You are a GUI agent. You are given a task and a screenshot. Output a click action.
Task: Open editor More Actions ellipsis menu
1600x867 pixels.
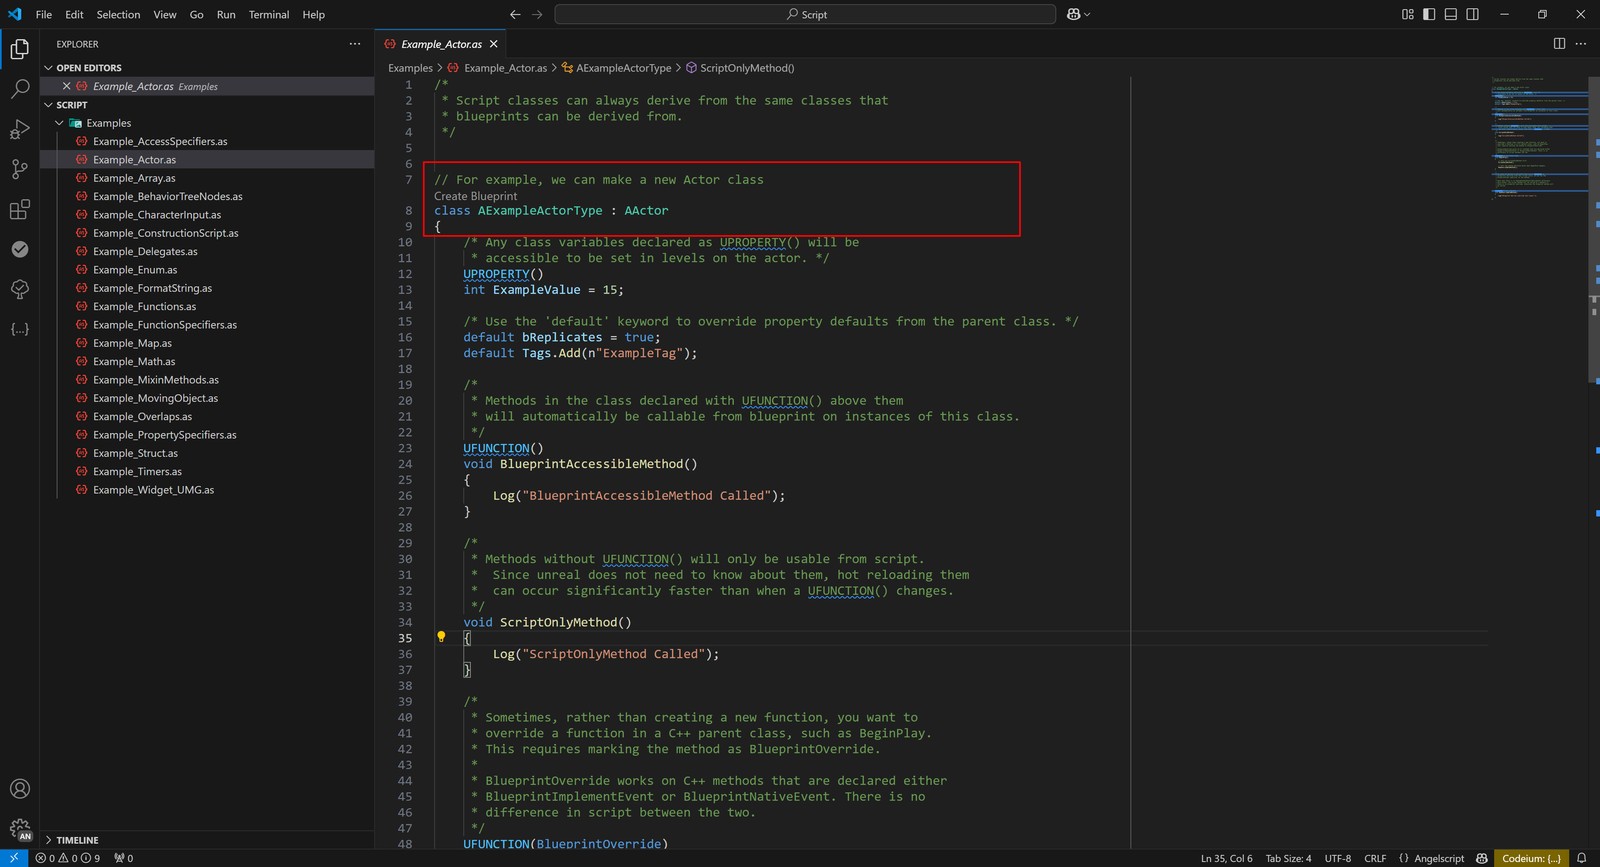(1581, 44)
